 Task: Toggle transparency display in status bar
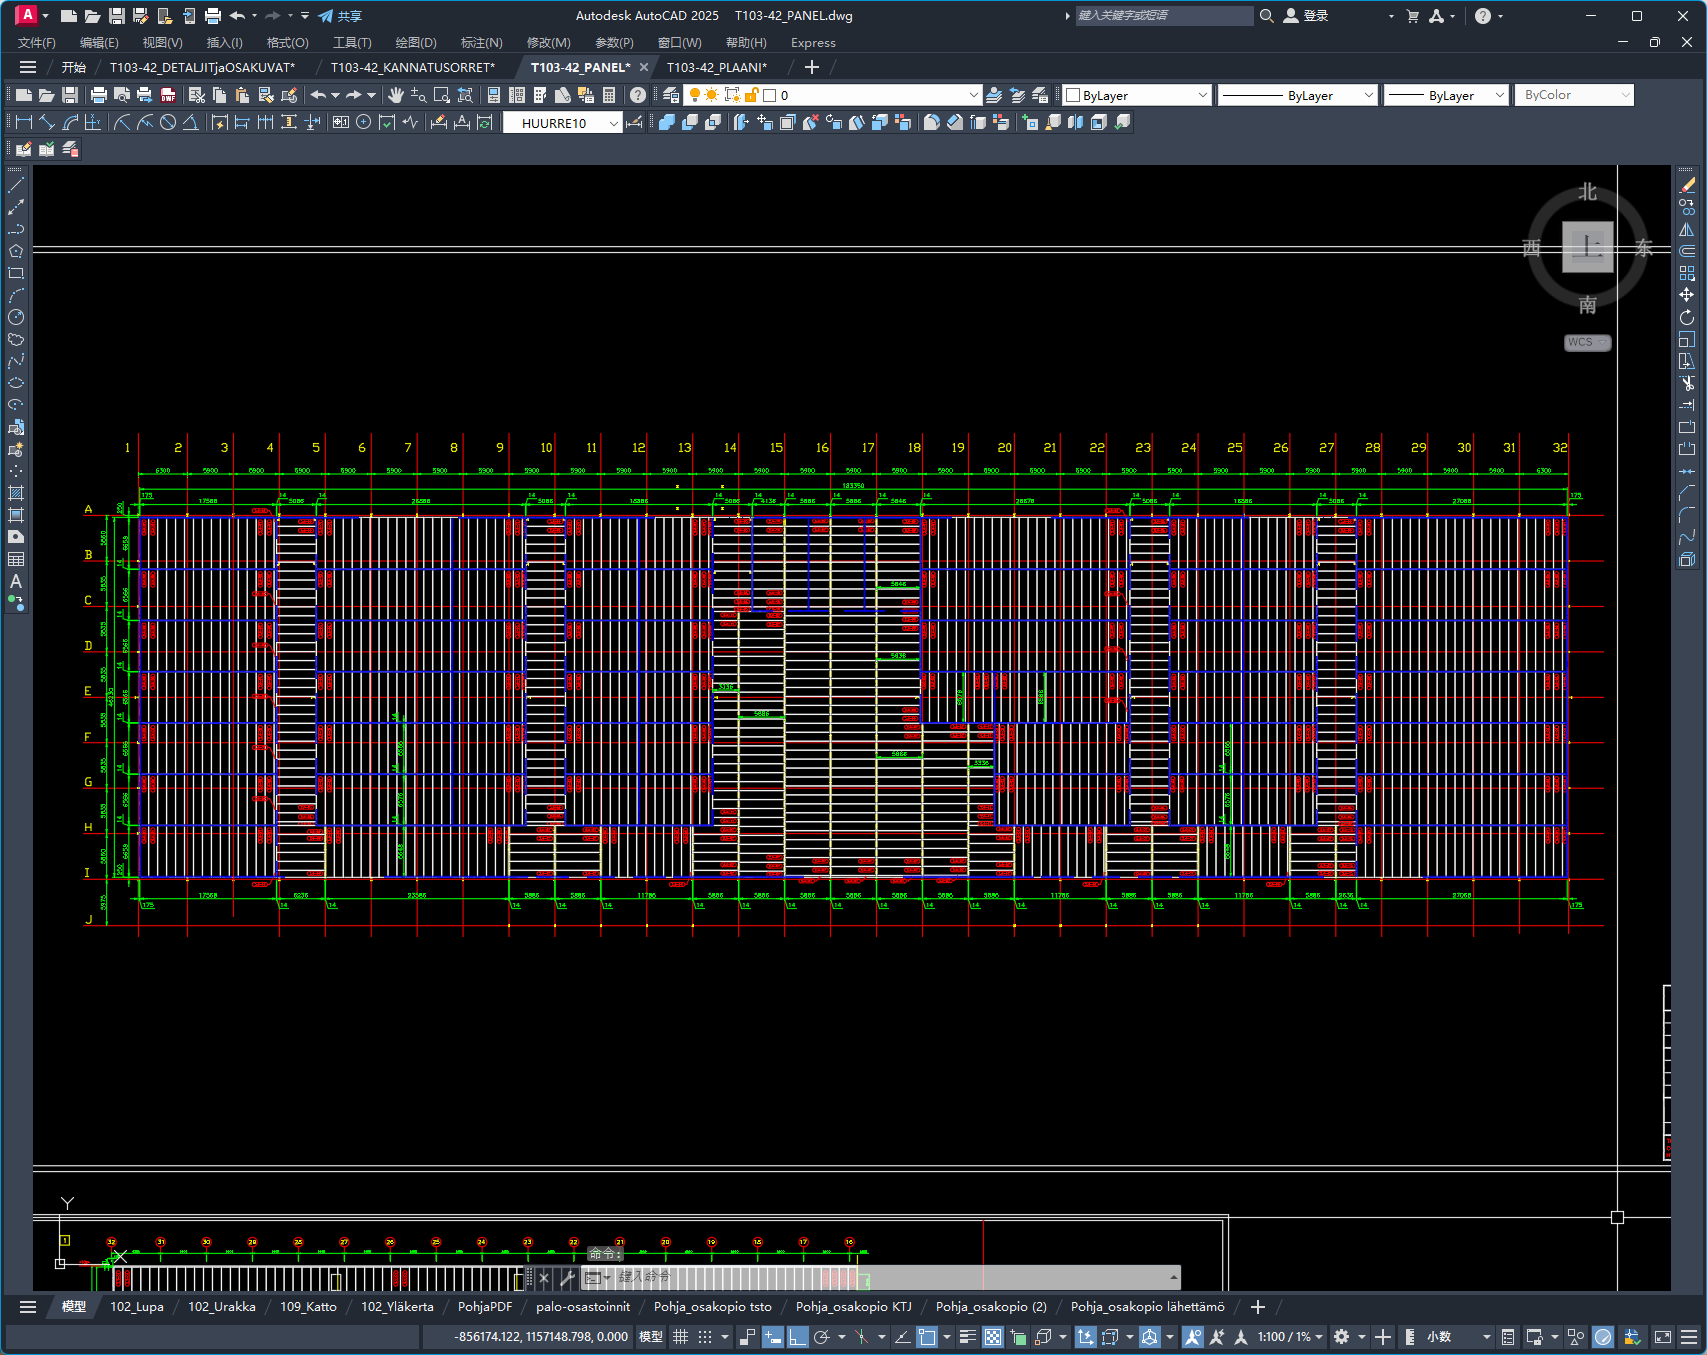point(993,1337)
